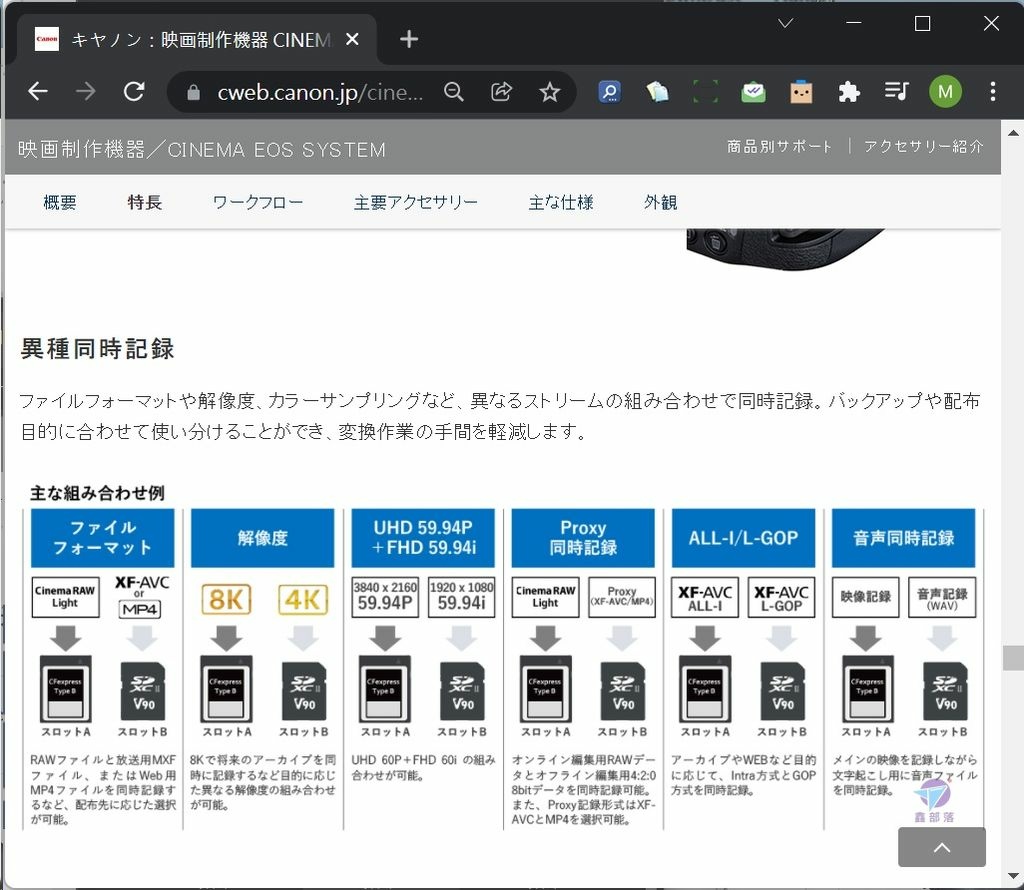Open the 外観 navigation tab
The width and height of the screenshot is (1024, 890).
tap(660, 202)
